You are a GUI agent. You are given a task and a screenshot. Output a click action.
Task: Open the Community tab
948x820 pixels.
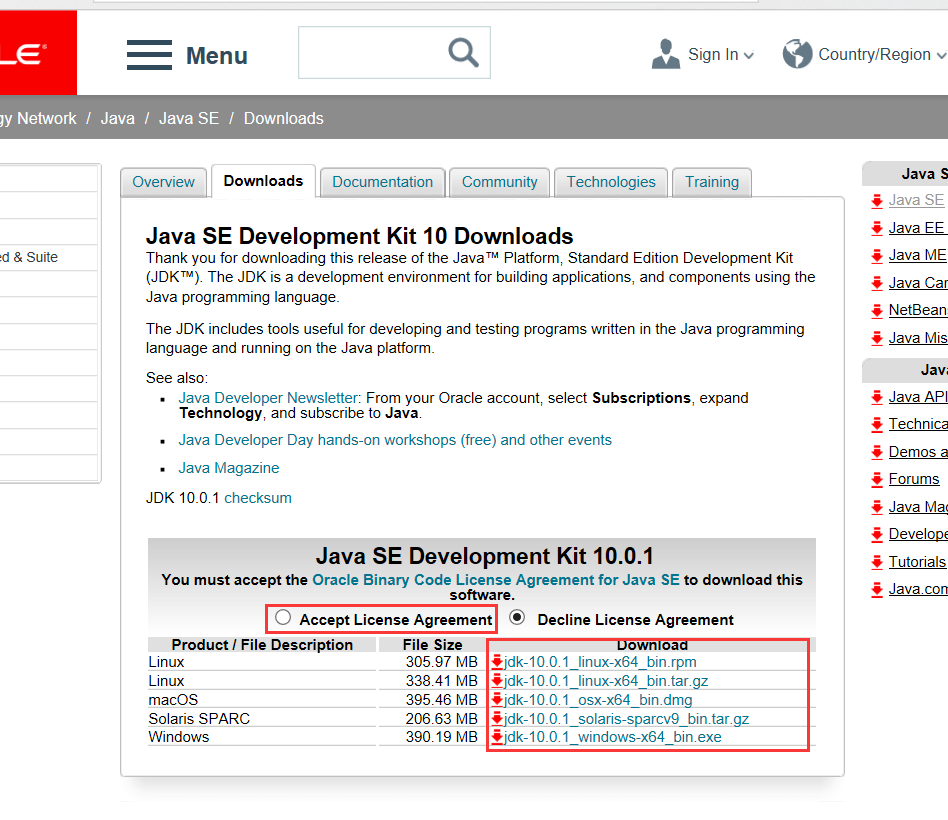point(499,182)
